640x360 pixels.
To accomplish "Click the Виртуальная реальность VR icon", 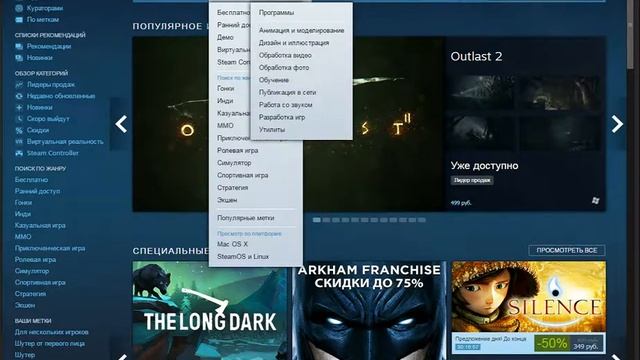I will [x=19, y=142].
